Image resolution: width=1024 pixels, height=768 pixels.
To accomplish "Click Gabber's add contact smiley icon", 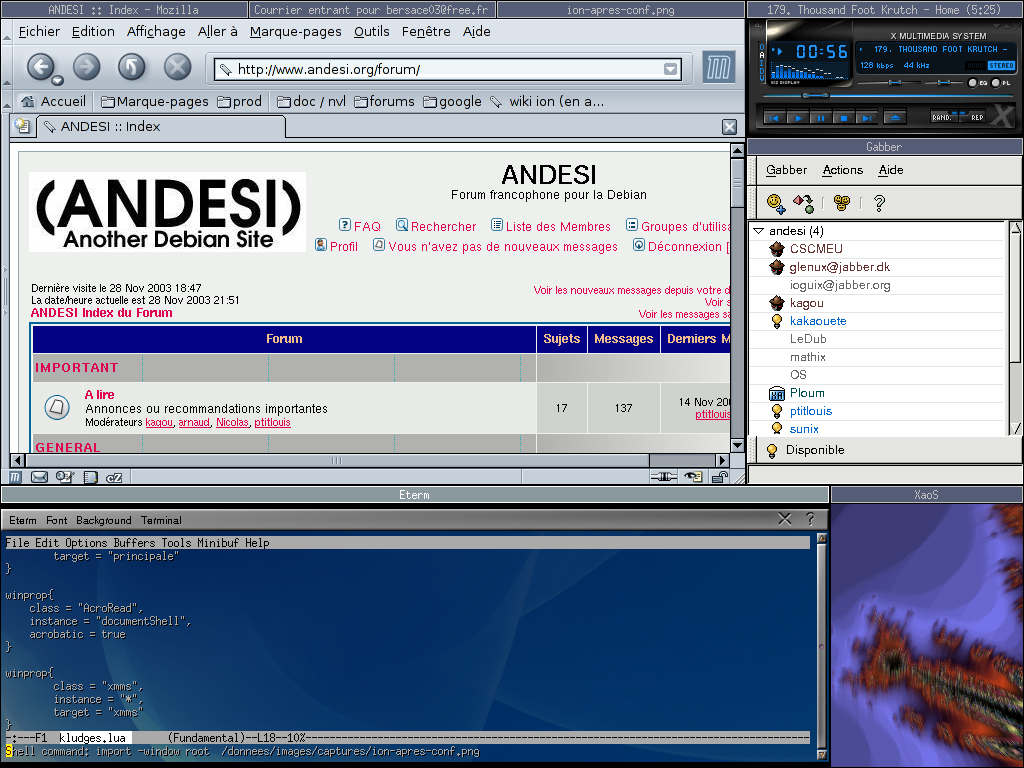I will click(776, 204).
